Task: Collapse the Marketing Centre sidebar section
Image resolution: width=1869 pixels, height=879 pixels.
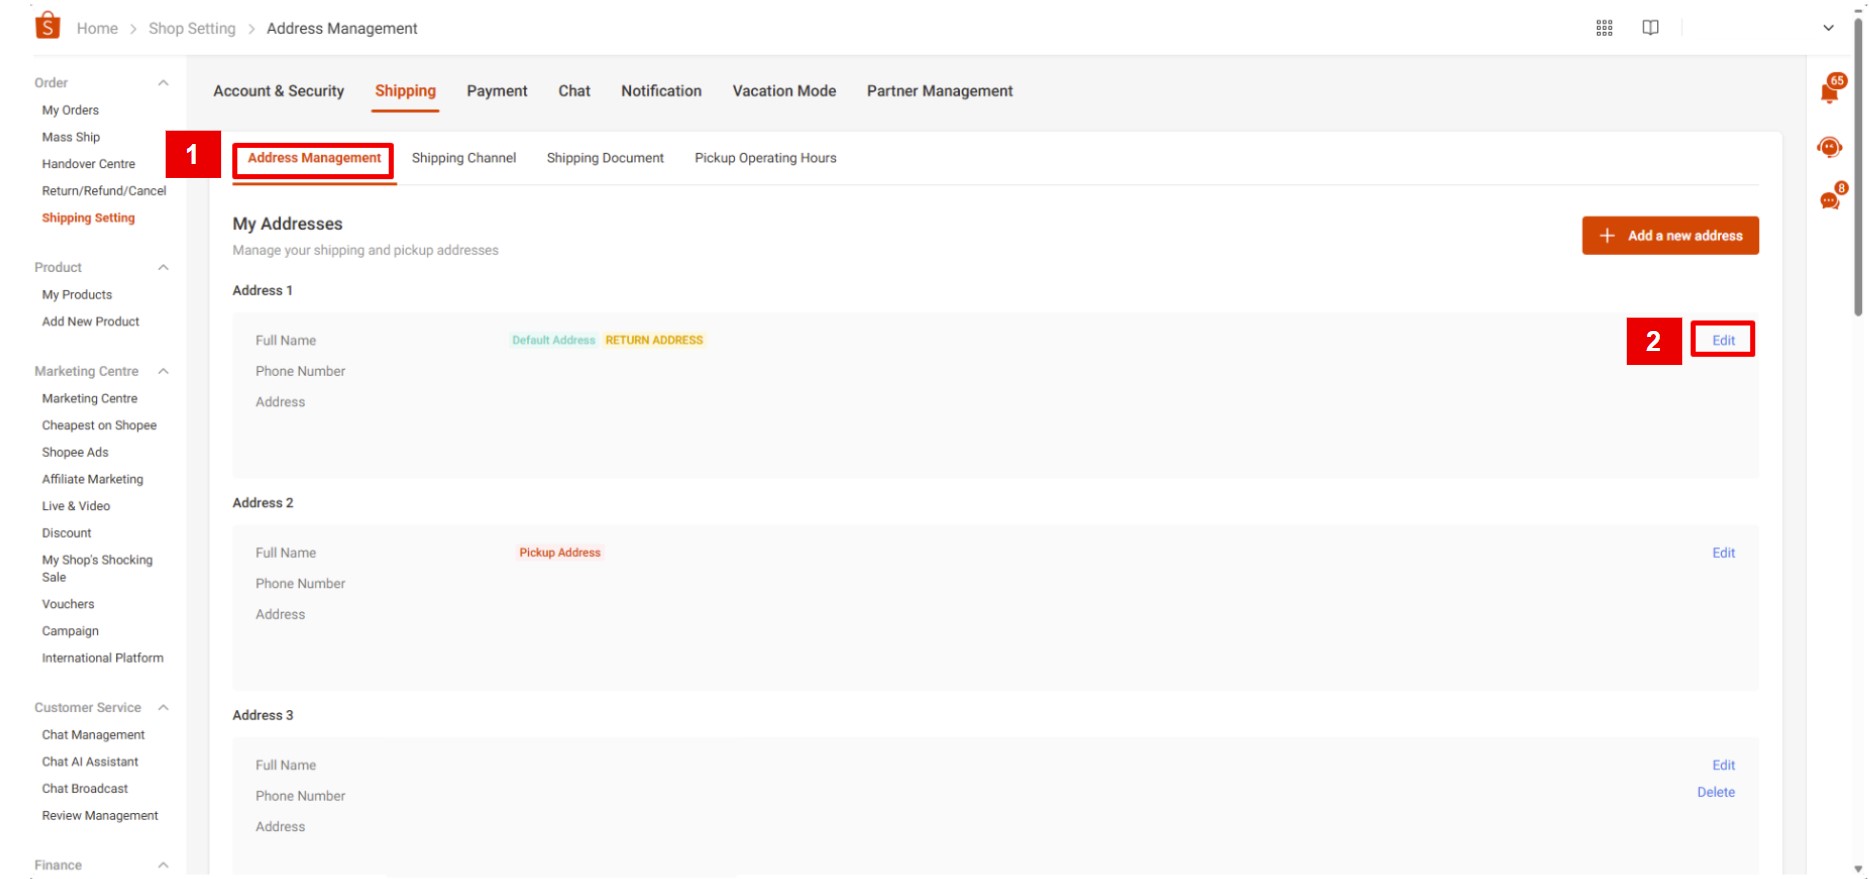Action: [x=163, y=372]
